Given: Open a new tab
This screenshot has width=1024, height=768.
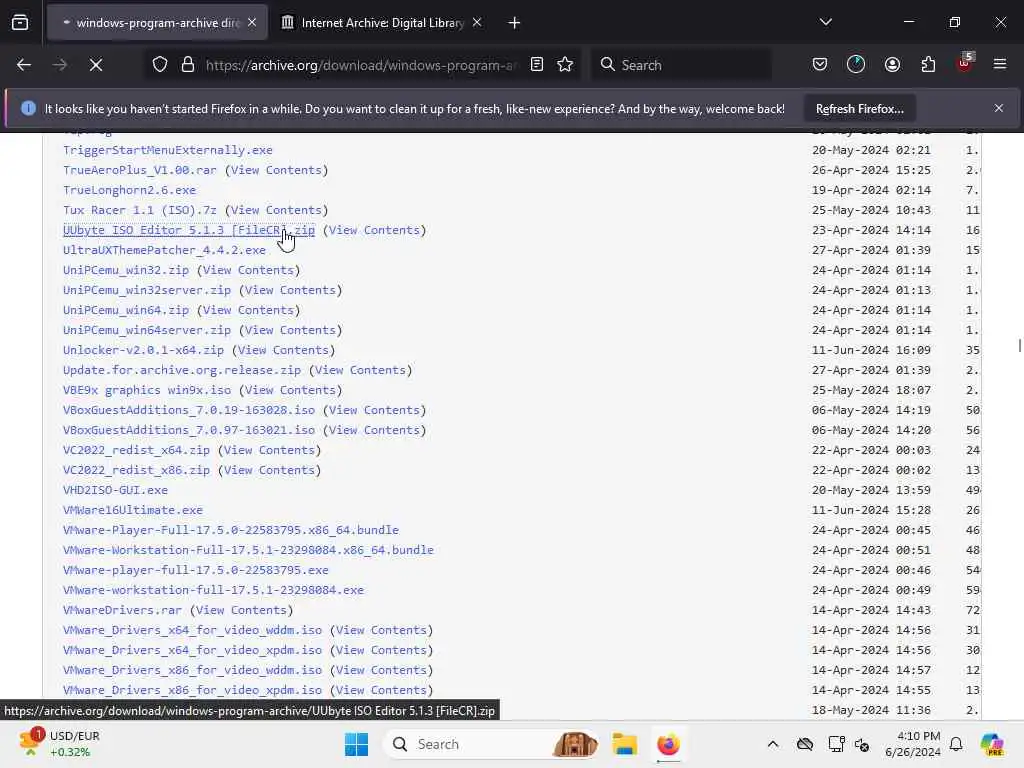Looking at the screenshot, I should tap(515, 23).
